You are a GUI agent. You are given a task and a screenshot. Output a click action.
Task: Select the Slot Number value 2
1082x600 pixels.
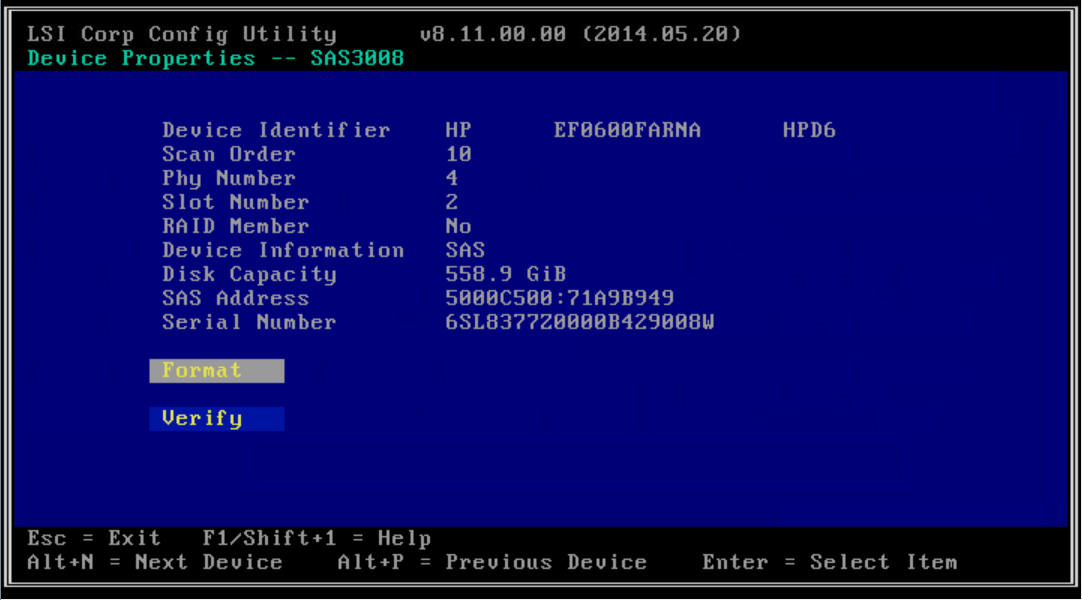(452, 203)
